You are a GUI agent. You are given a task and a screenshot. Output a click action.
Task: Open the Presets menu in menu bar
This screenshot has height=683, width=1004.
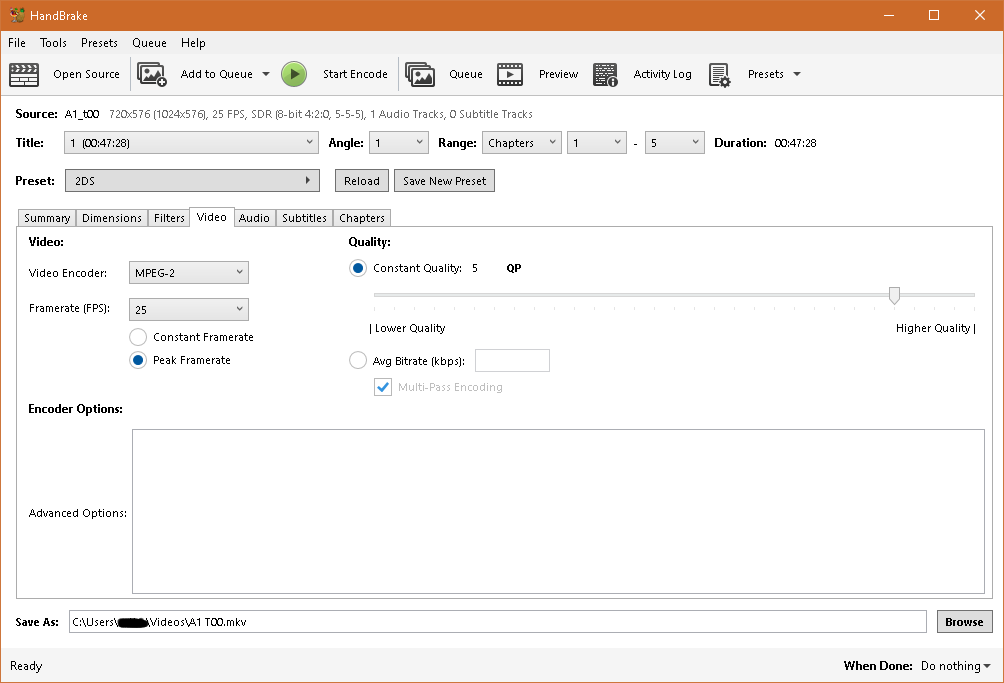tap(99, 43)
